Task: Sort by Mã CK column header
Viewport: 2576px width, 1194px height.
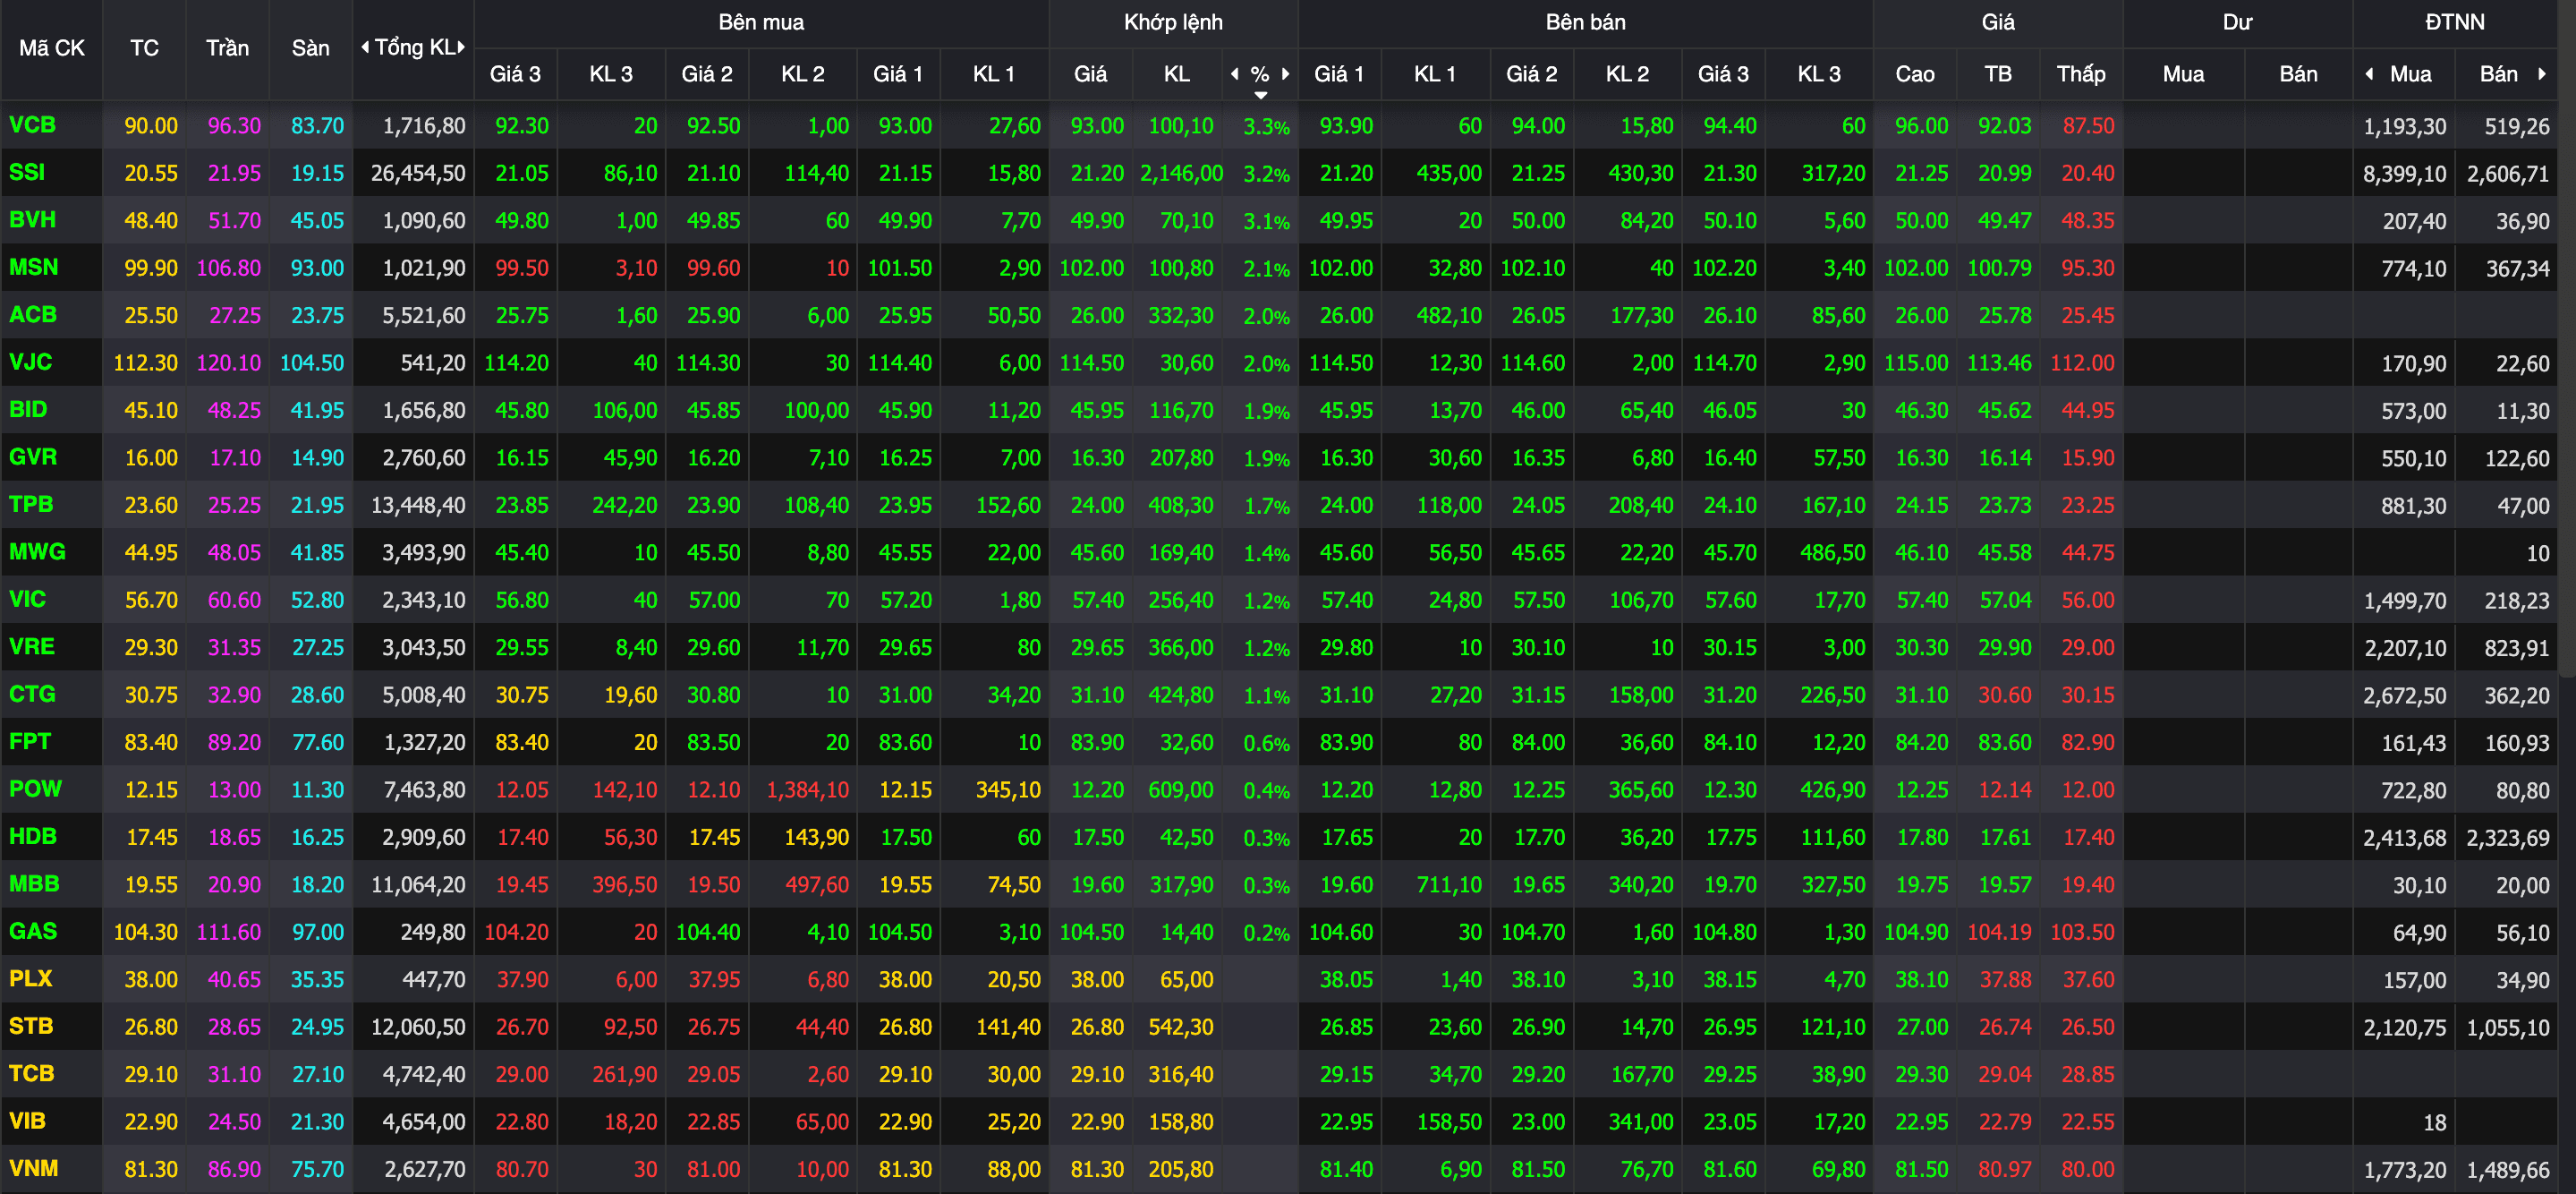Action: (x=52, y=48)
